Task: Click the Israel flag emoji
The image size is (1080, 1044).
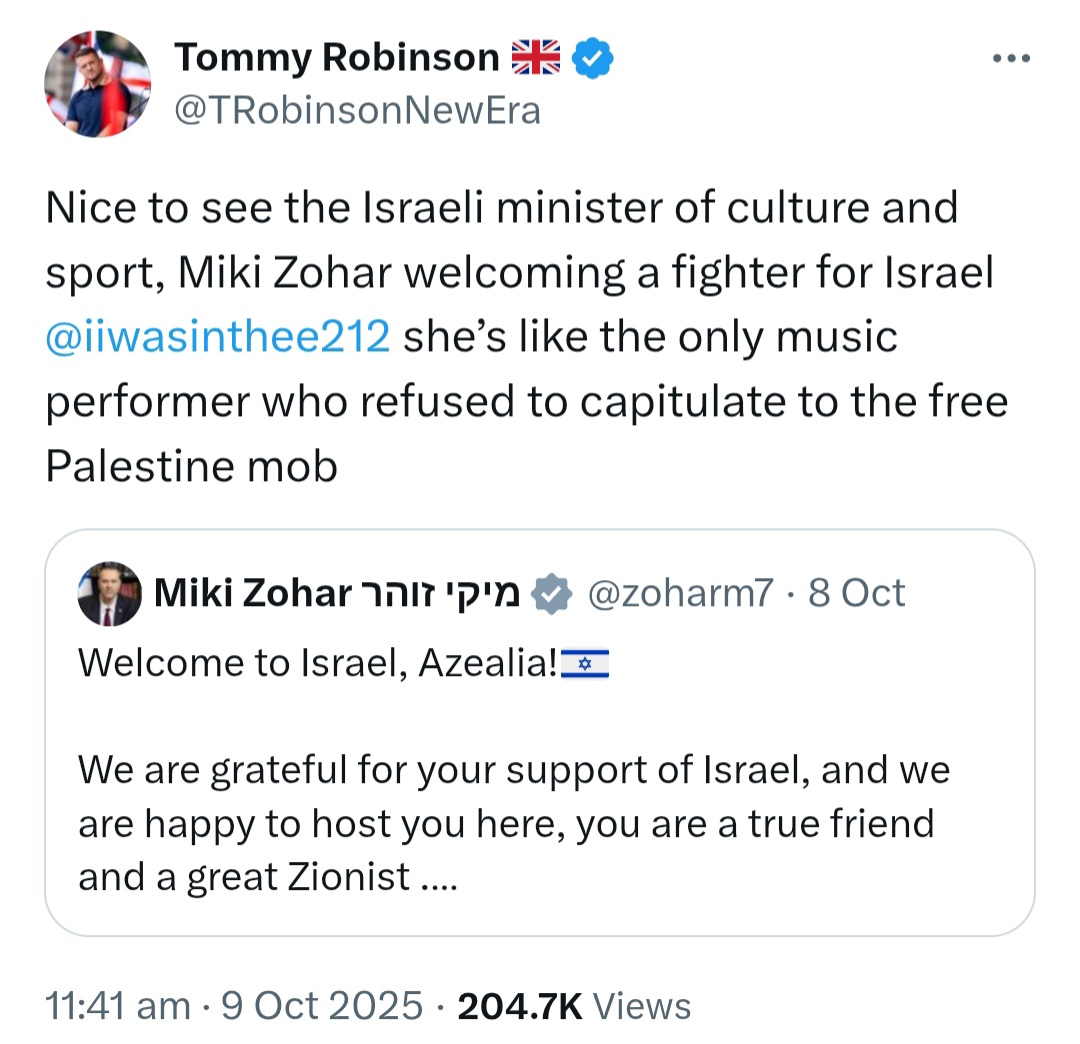Action: point(585,664)
